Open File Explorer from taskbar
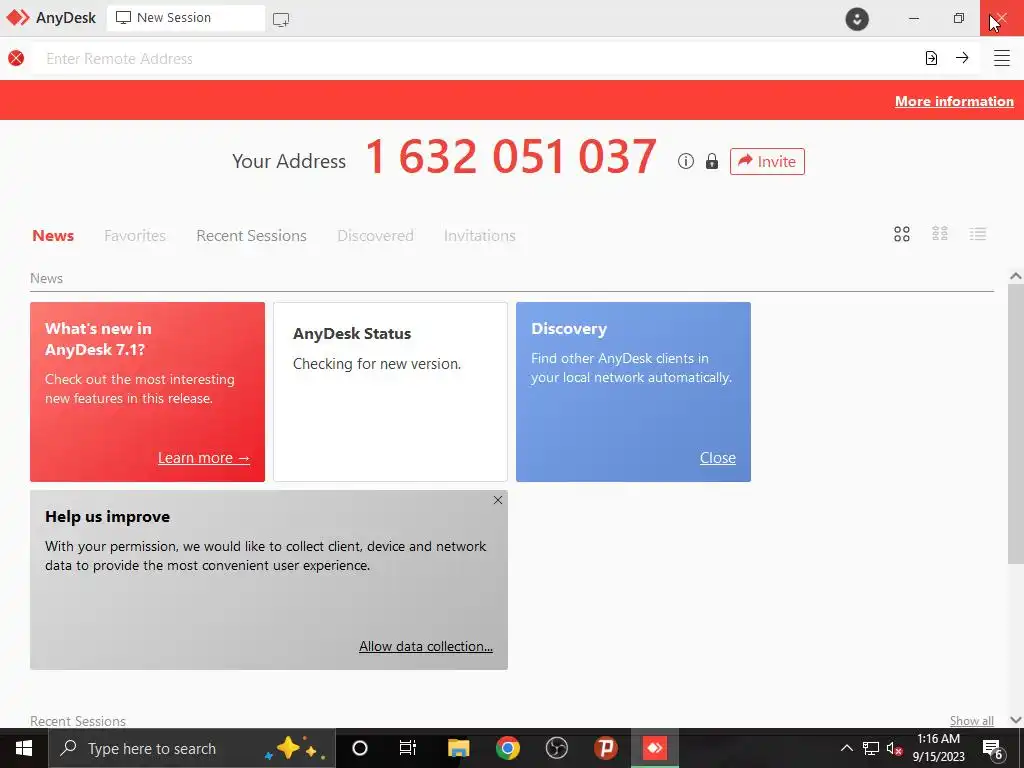1024x768 pixels. click(458, 748)
